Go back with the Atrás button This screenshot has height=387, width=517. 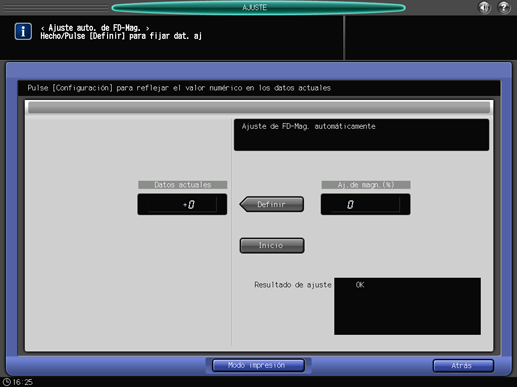point(463,366)
